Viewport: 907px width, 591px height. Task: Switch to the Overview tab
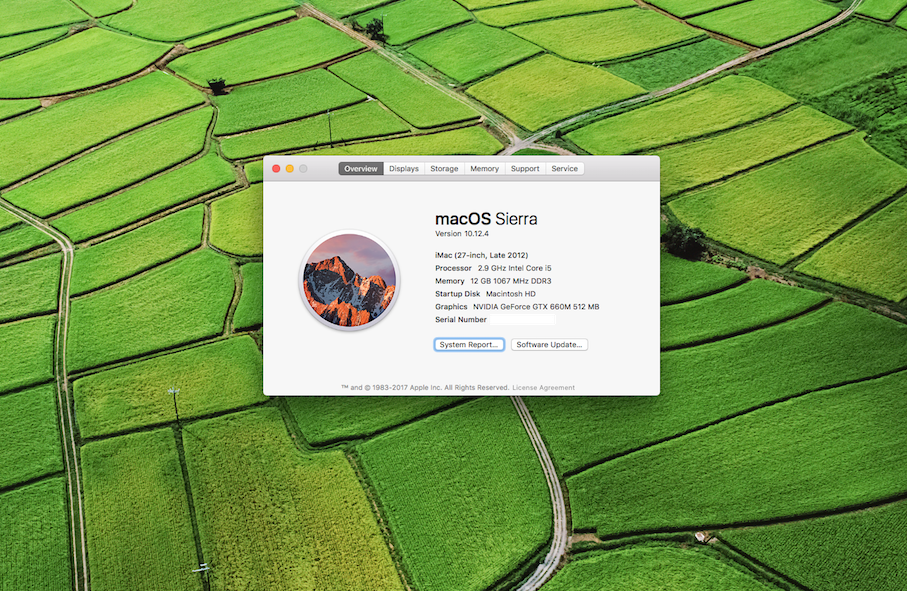tap(361, 169)
